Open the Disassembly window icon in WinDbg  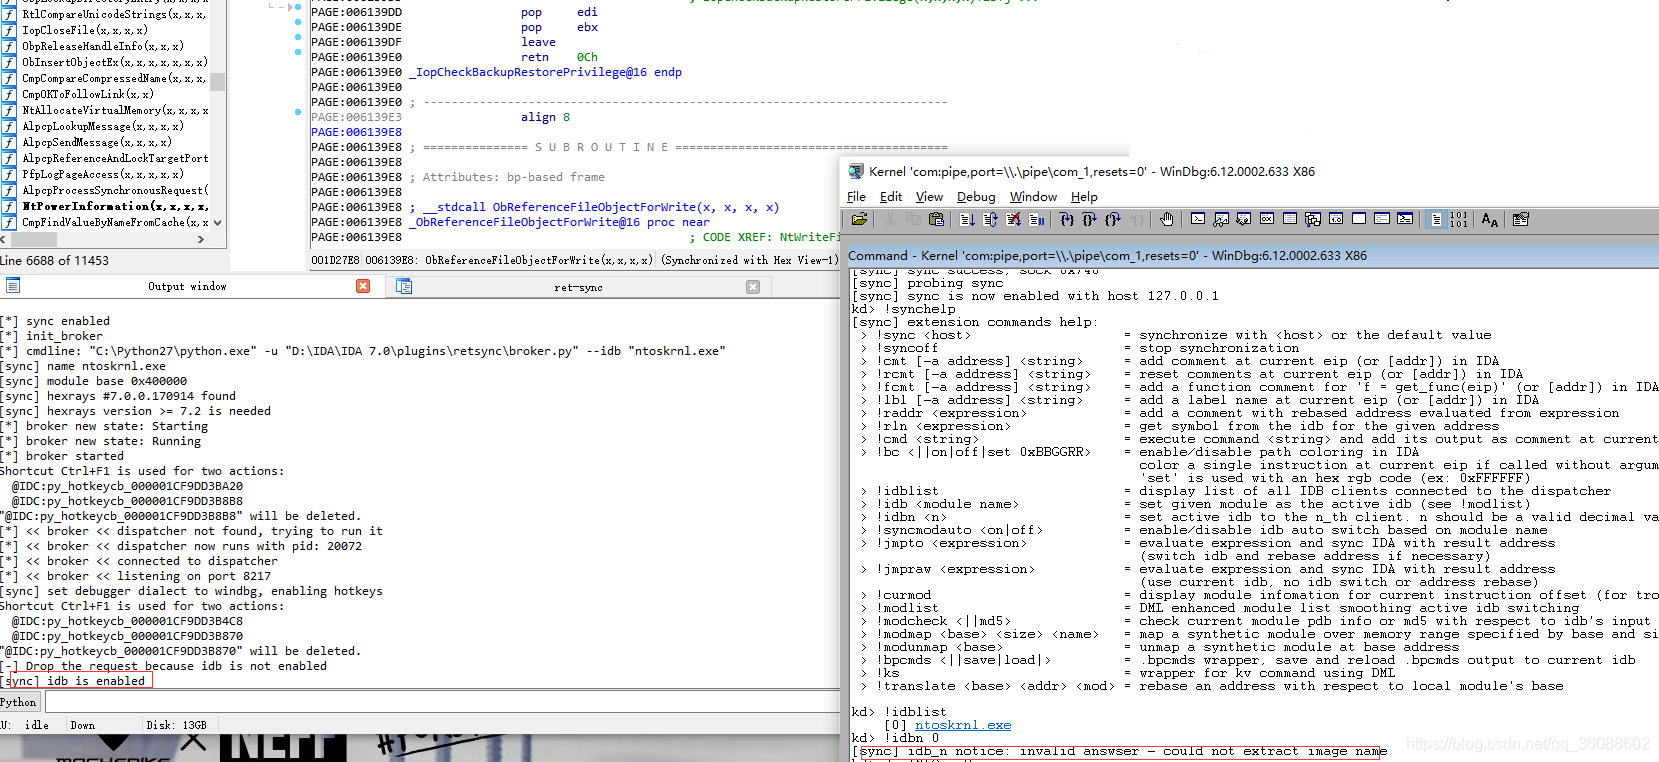(x=1336, y=219)
